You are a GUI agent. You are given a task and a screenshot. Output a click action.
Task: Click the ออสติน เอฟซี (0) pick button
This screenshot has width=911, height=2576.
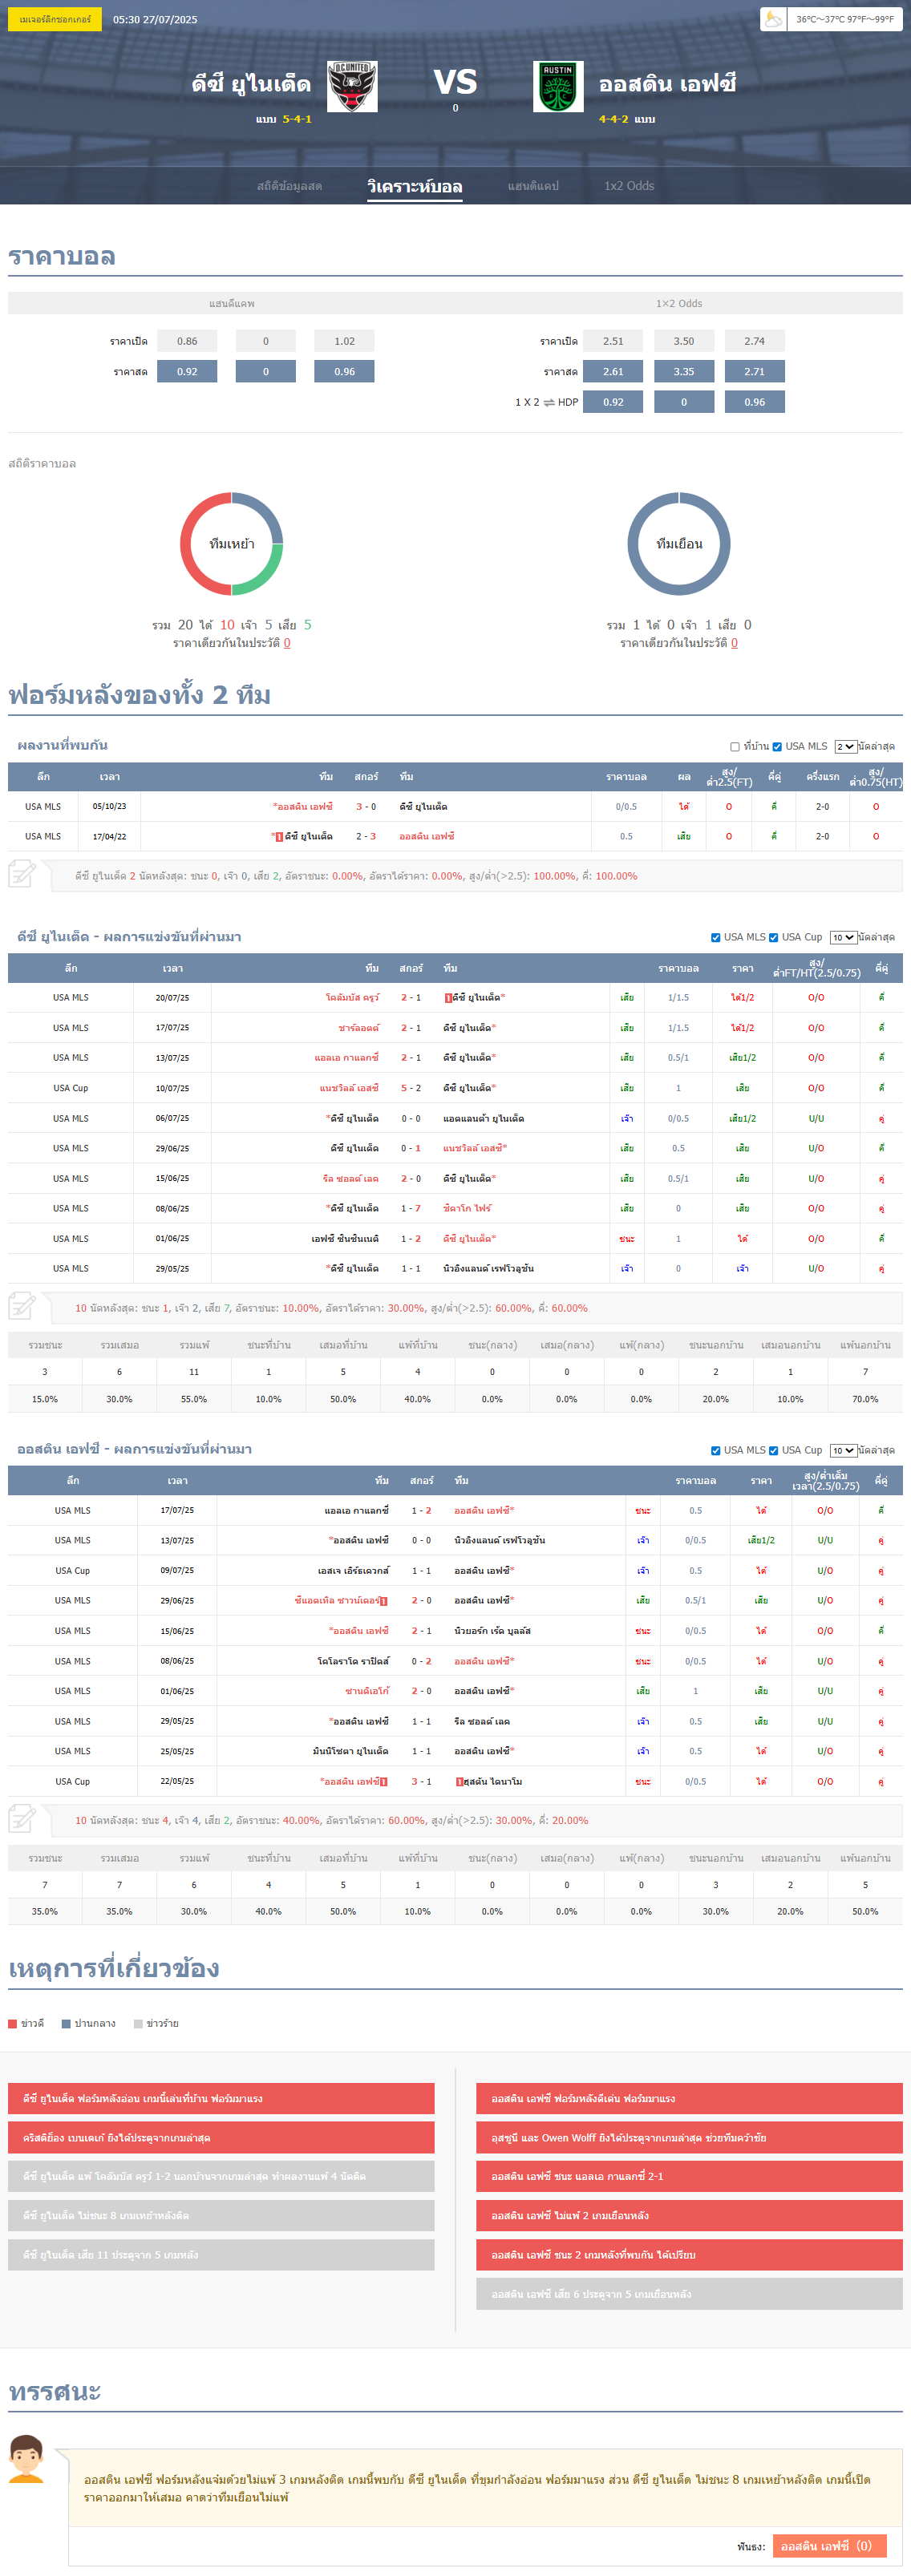click(829, 2546)
